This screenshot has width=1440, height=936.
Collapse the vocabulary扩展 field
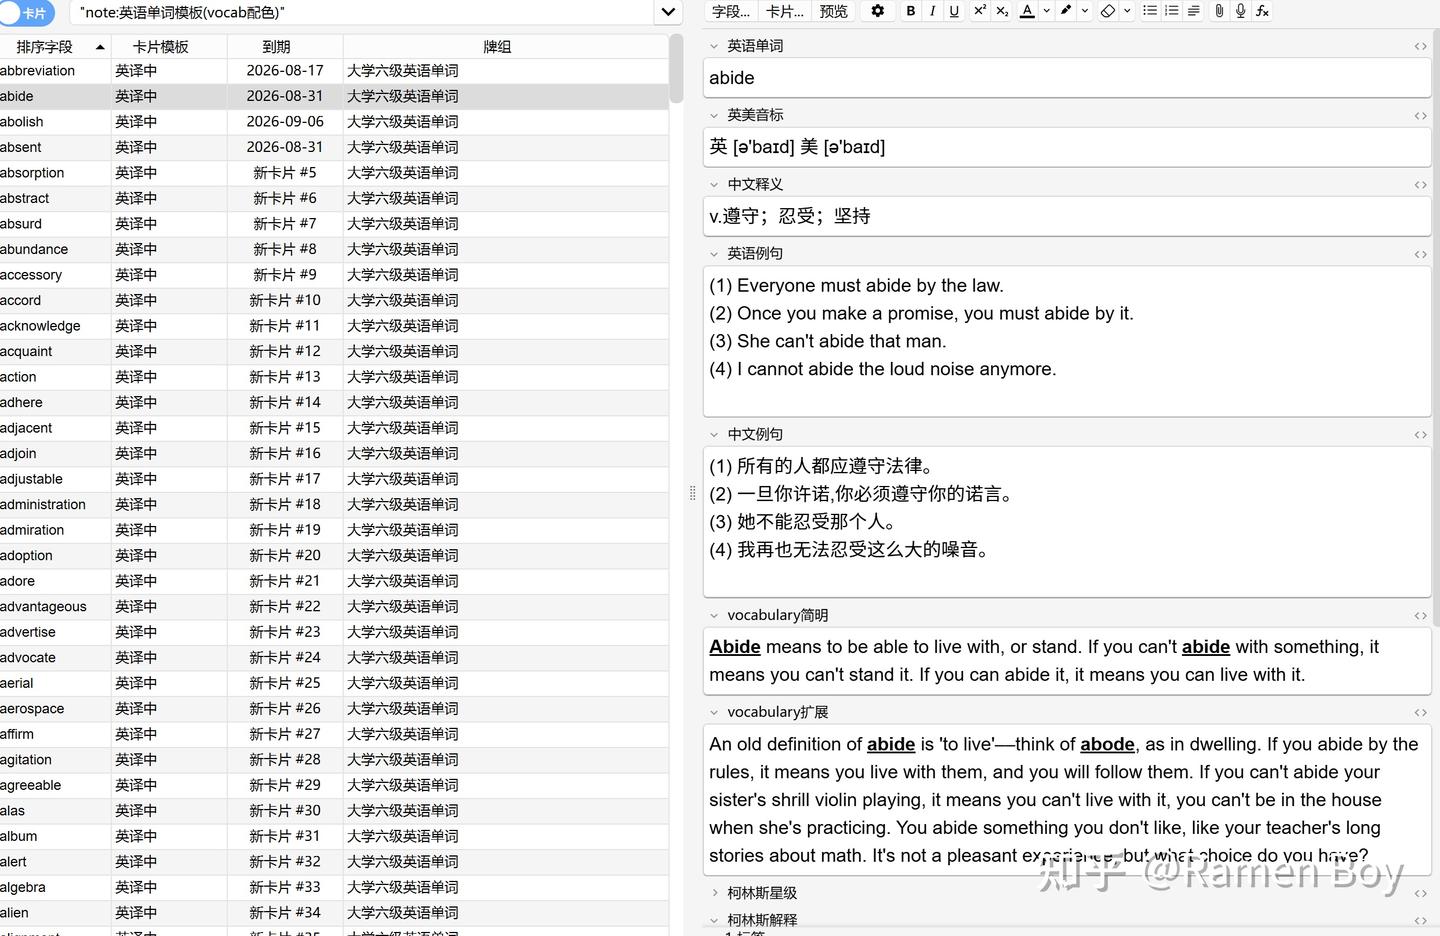tap(714, 713)
